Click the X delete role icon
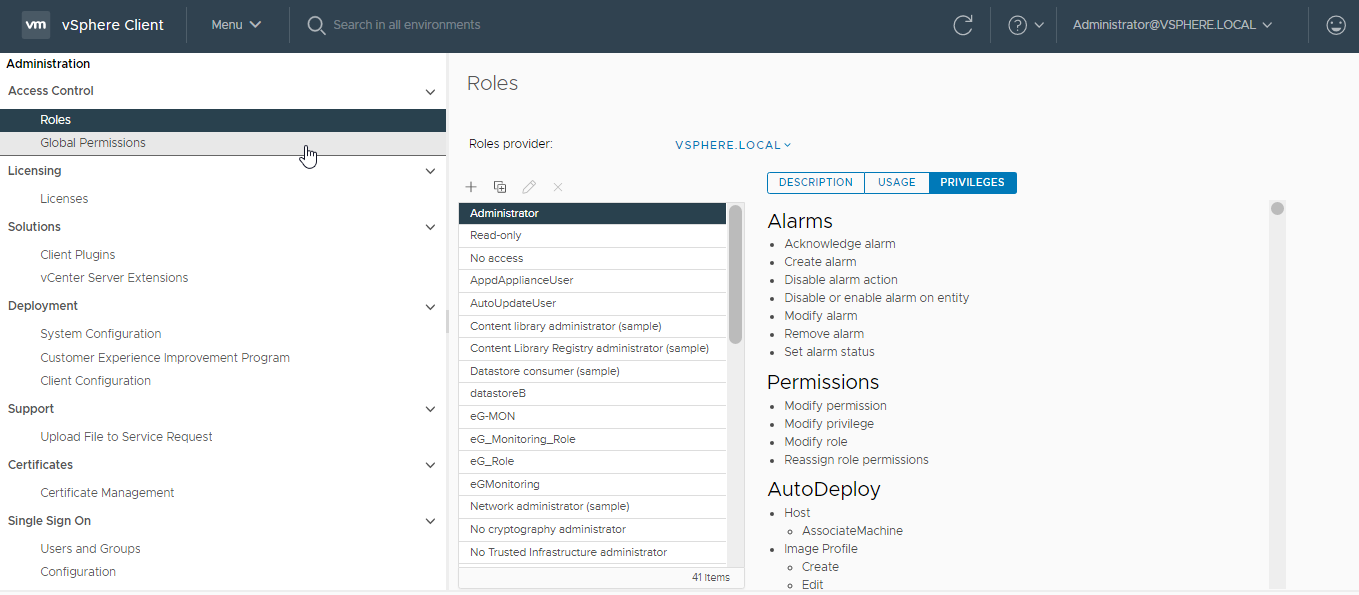 pos(558,187)
